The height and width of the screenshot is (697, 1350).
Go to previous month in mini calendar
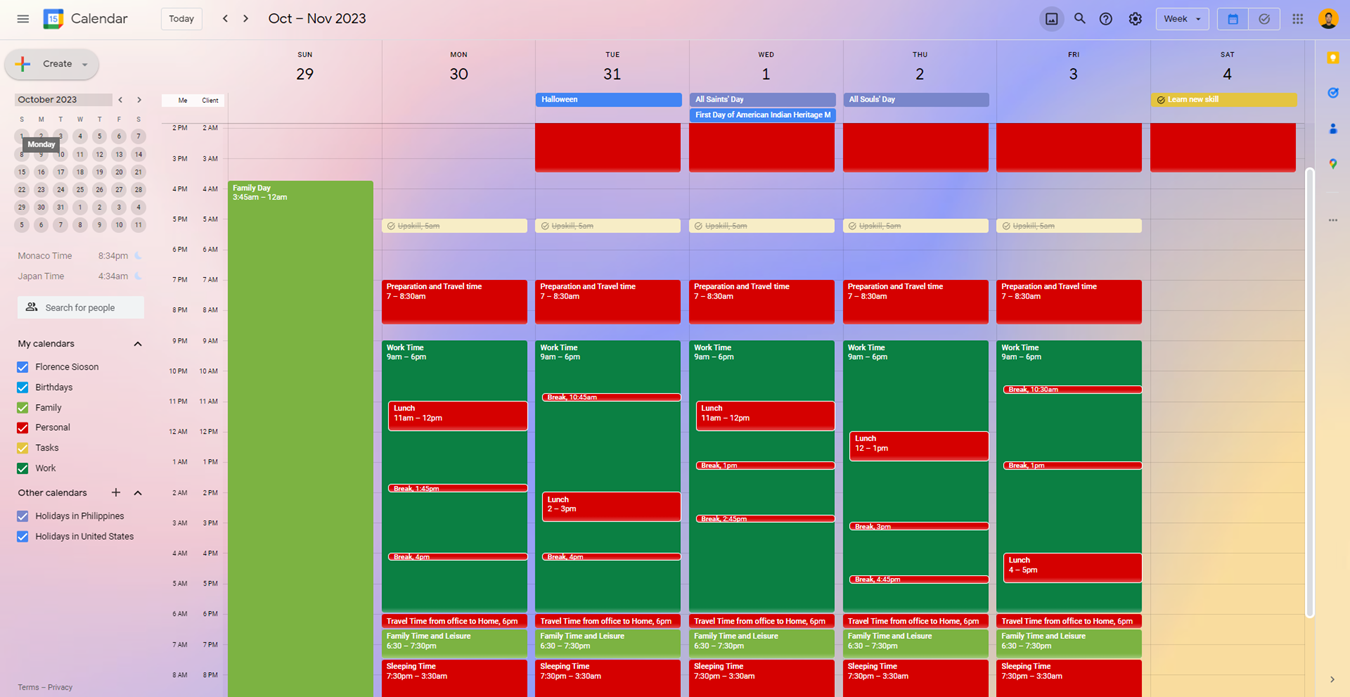pyautogui.click(x=120, y=100)
